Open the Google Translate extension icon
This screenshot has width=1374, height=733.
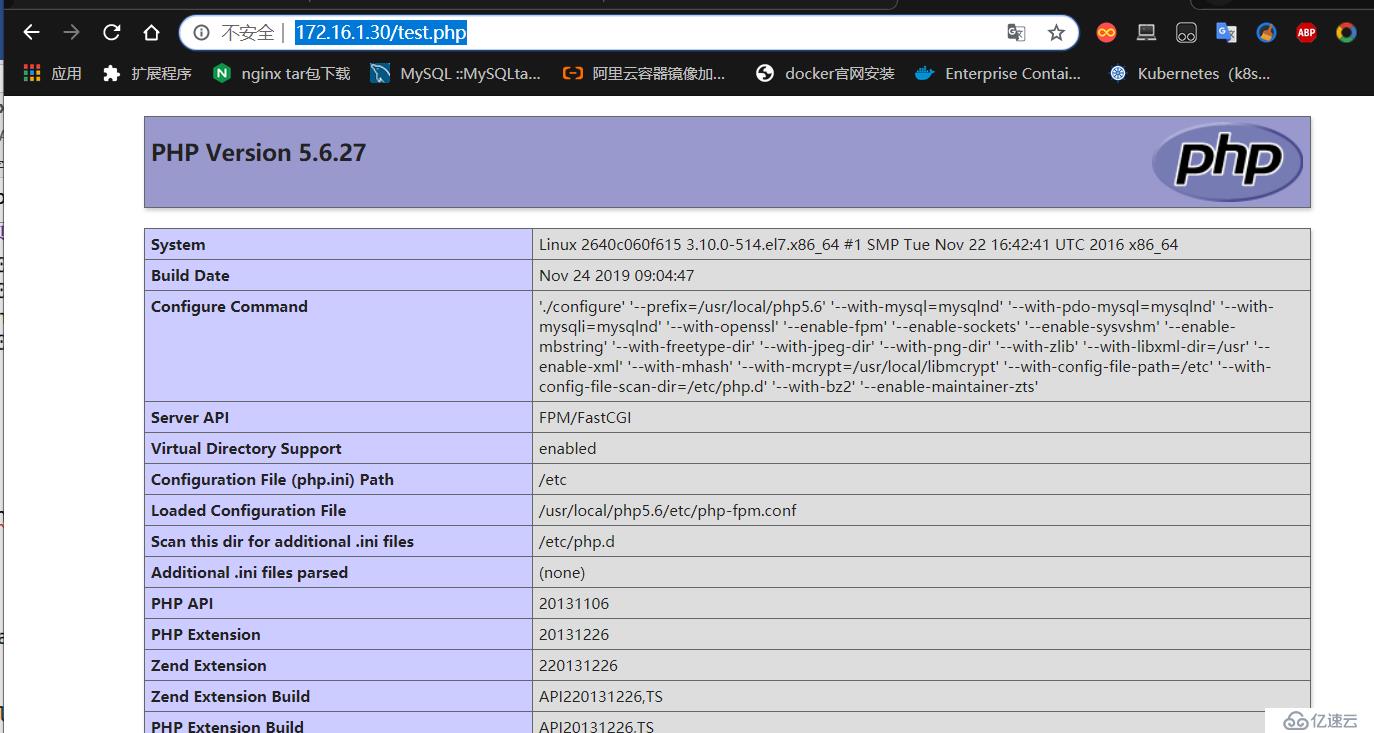[1226, 33]
